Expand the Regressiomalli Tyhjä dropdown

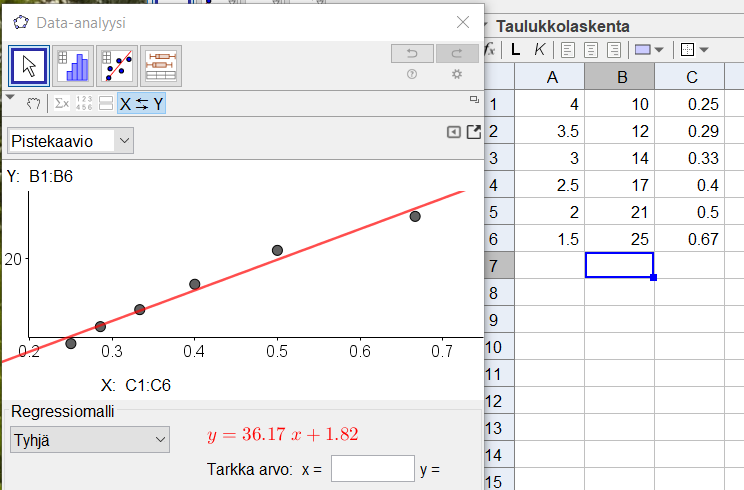[90, 440]
